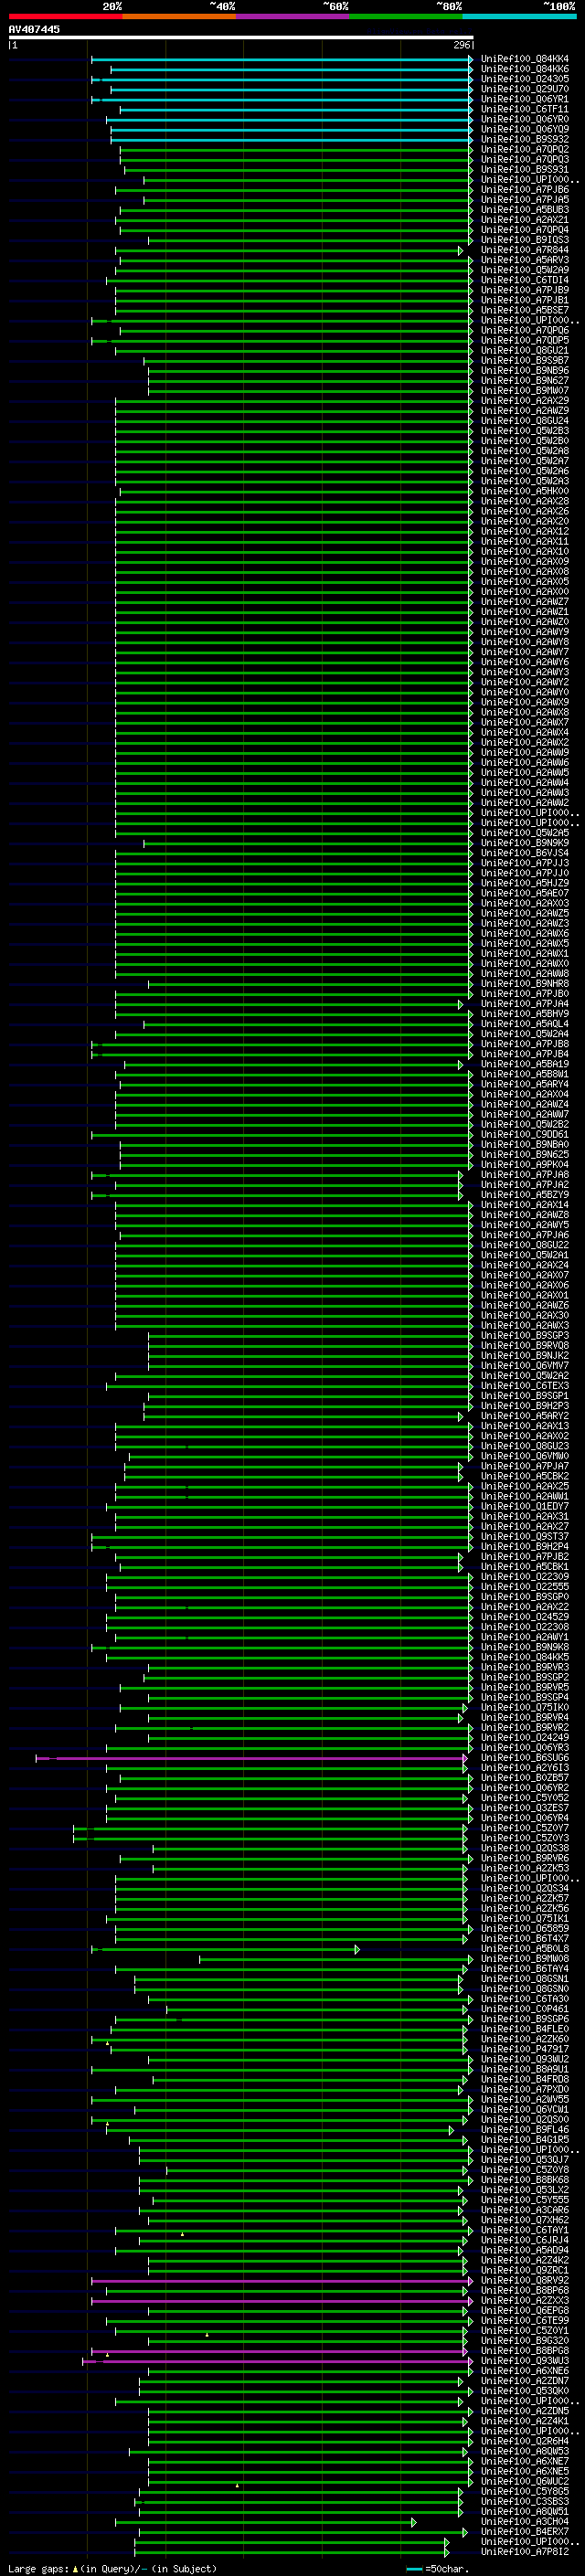The height and width of the screenshot is (2576, 585).
Task: Click the white query sequence bar
Action: tap(241, 37)
